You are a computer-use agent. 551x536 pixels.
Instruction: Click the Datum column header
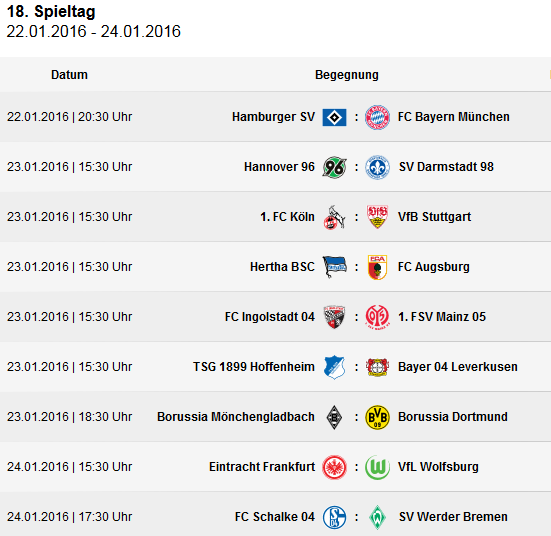[69, 75]
